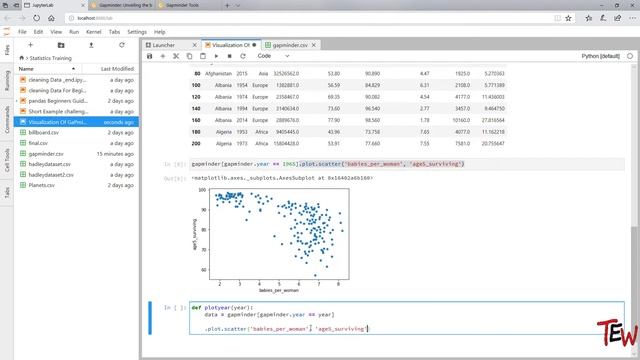Click the plotyear function code cell
The height and width of the screenshot is (360, 640).
pyautogui.click(x=407, y=318)
